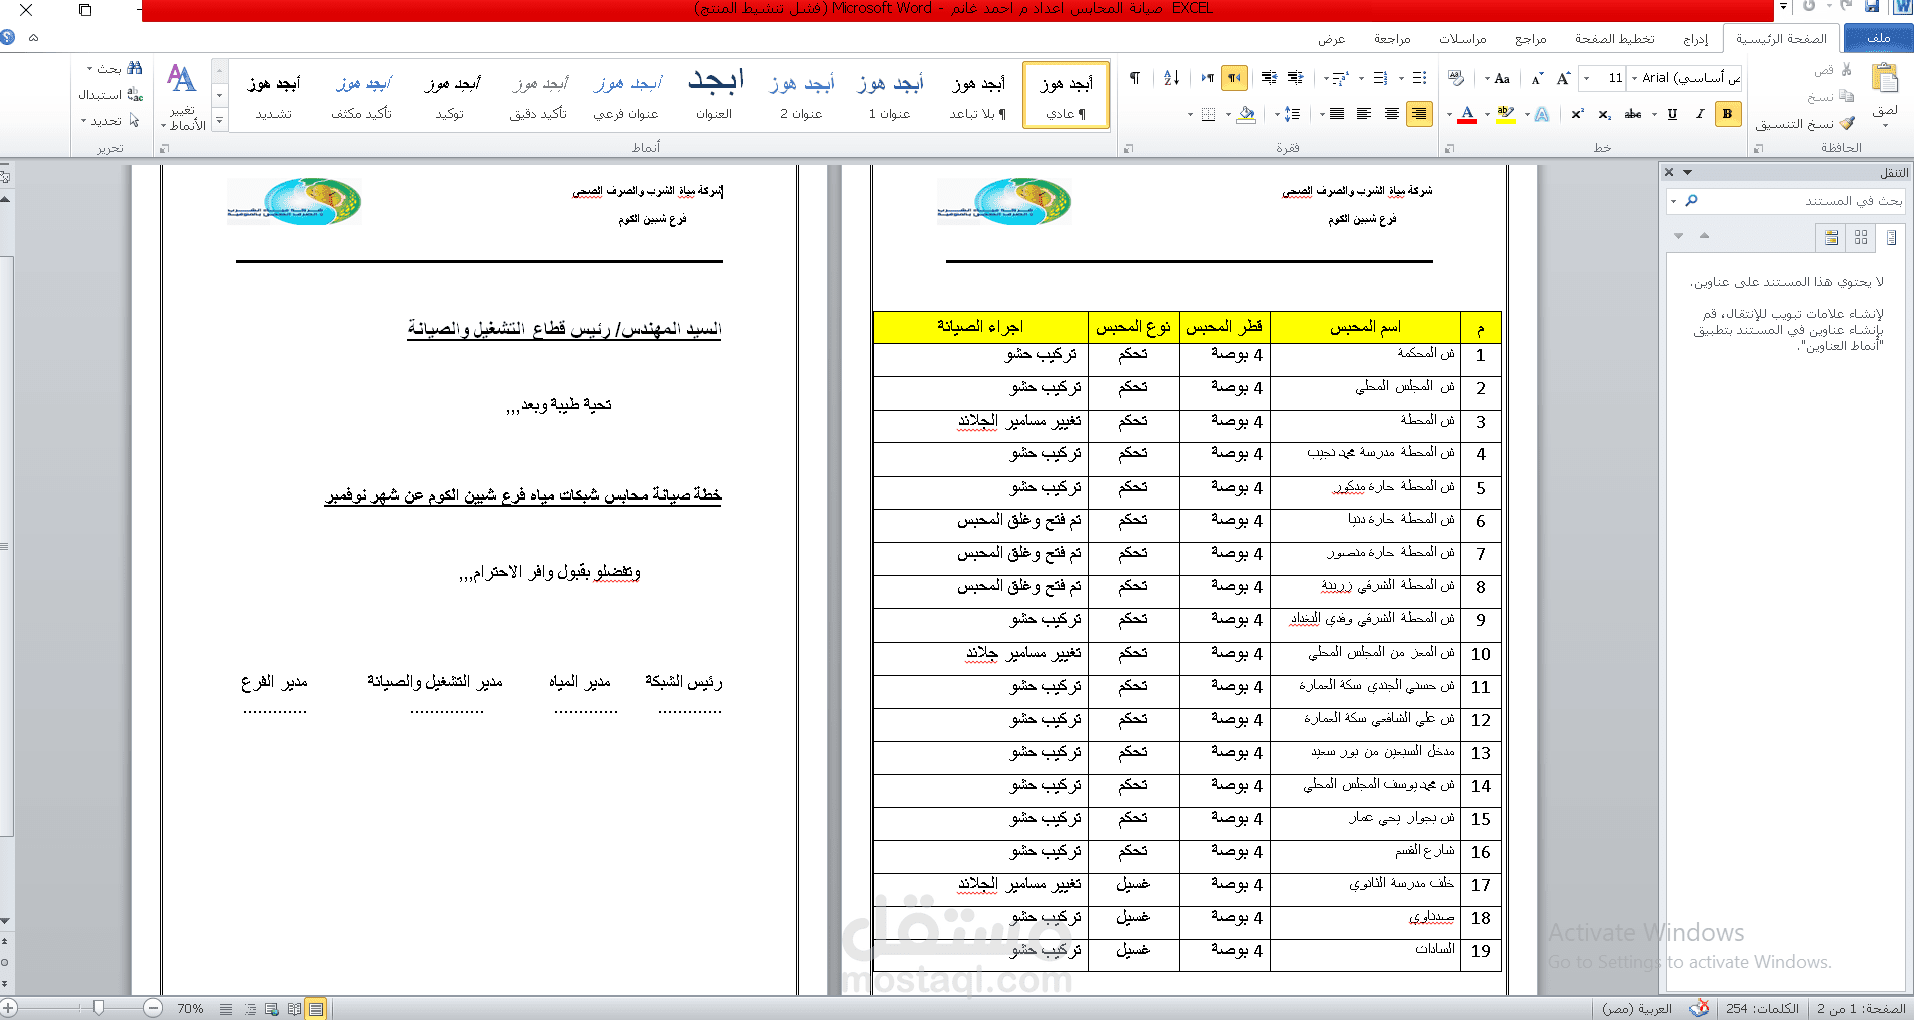Viewport: 1914px width, 1020px height.
Task: Toggle left-to-right text direction
Action: coord(1208,78)
